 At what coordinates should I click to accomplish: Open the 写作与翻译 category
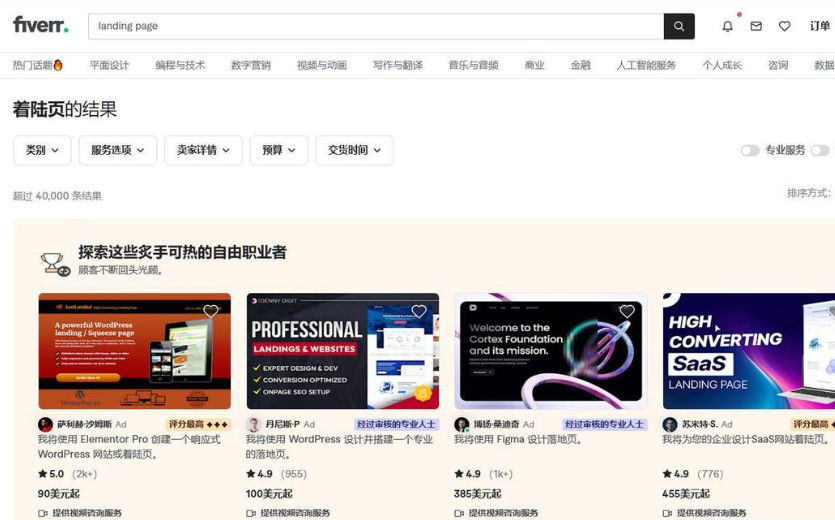[398, 65]
